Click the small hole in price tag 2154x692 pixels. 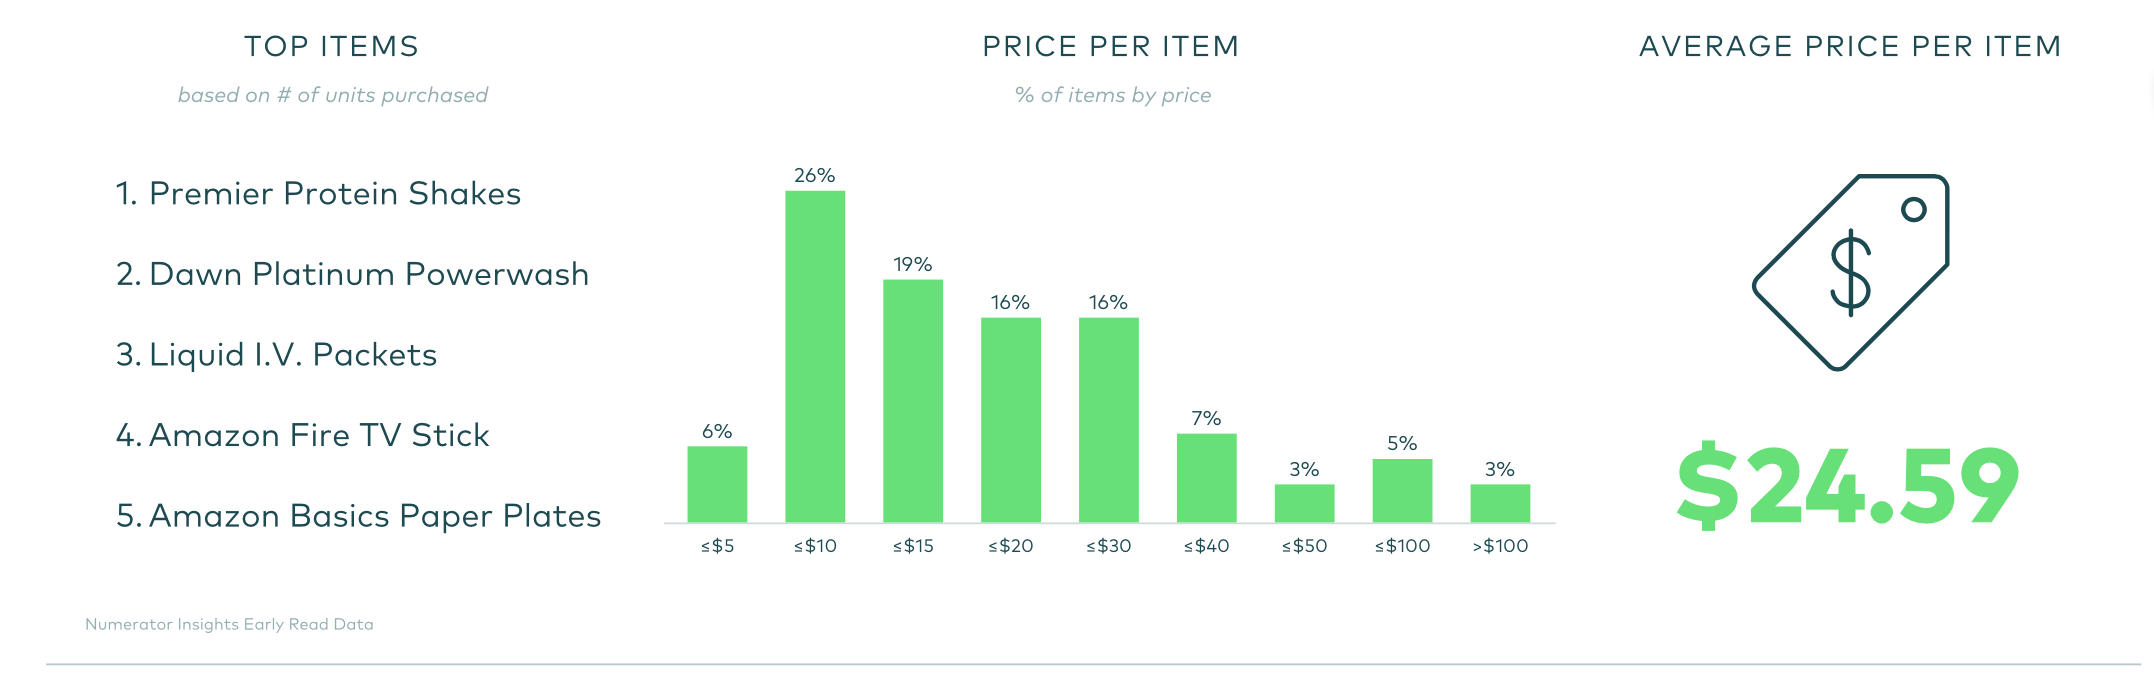[x=1913, y=209]
